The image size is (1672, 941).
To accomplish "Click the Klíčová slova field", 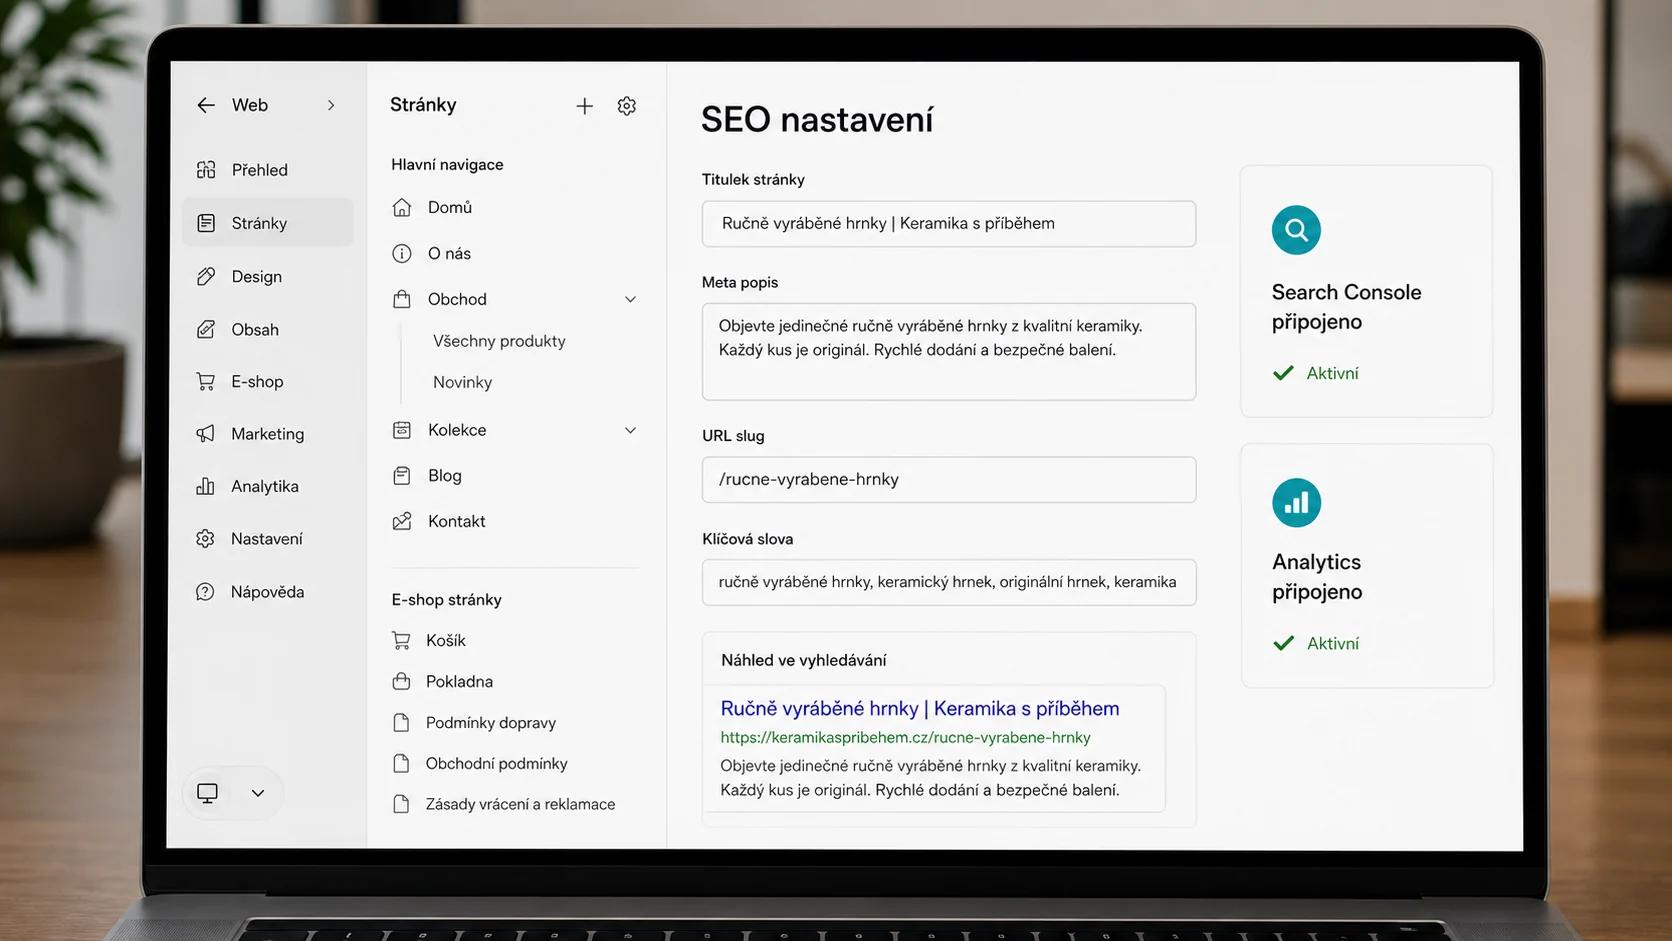I will (x=949, y=582).
